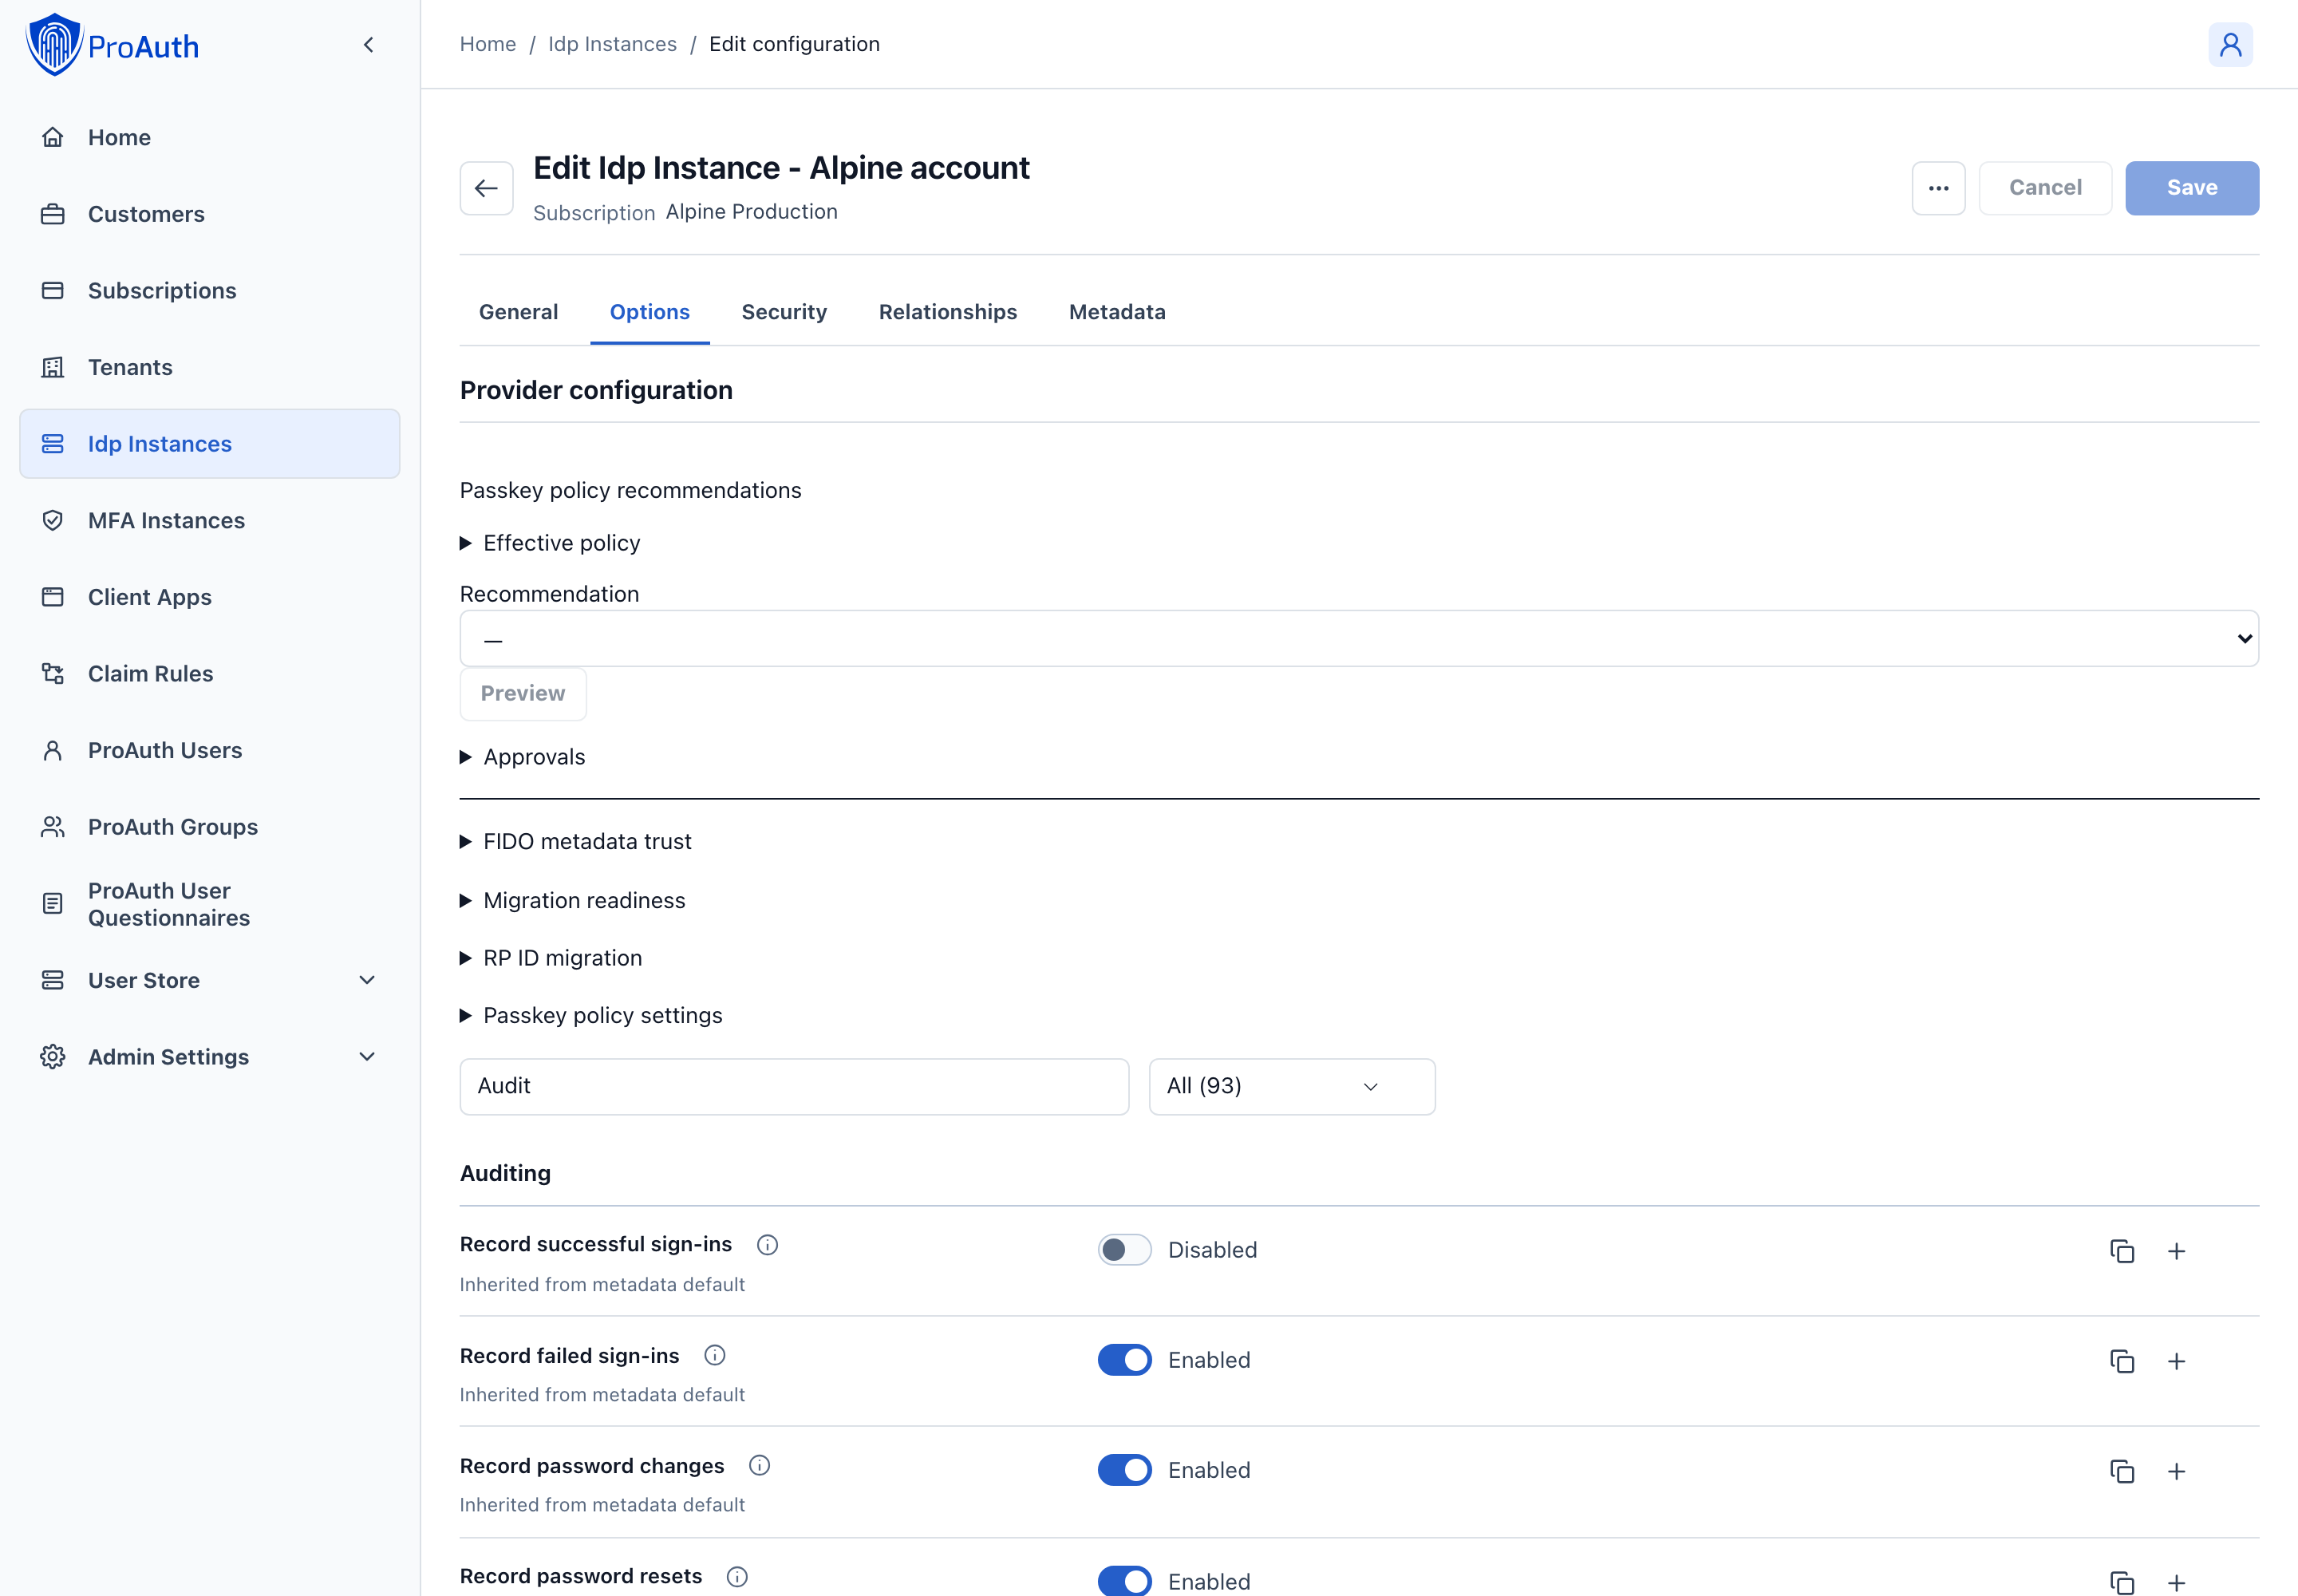
Task: Click the Audit search field
Action: point(794,1087)
